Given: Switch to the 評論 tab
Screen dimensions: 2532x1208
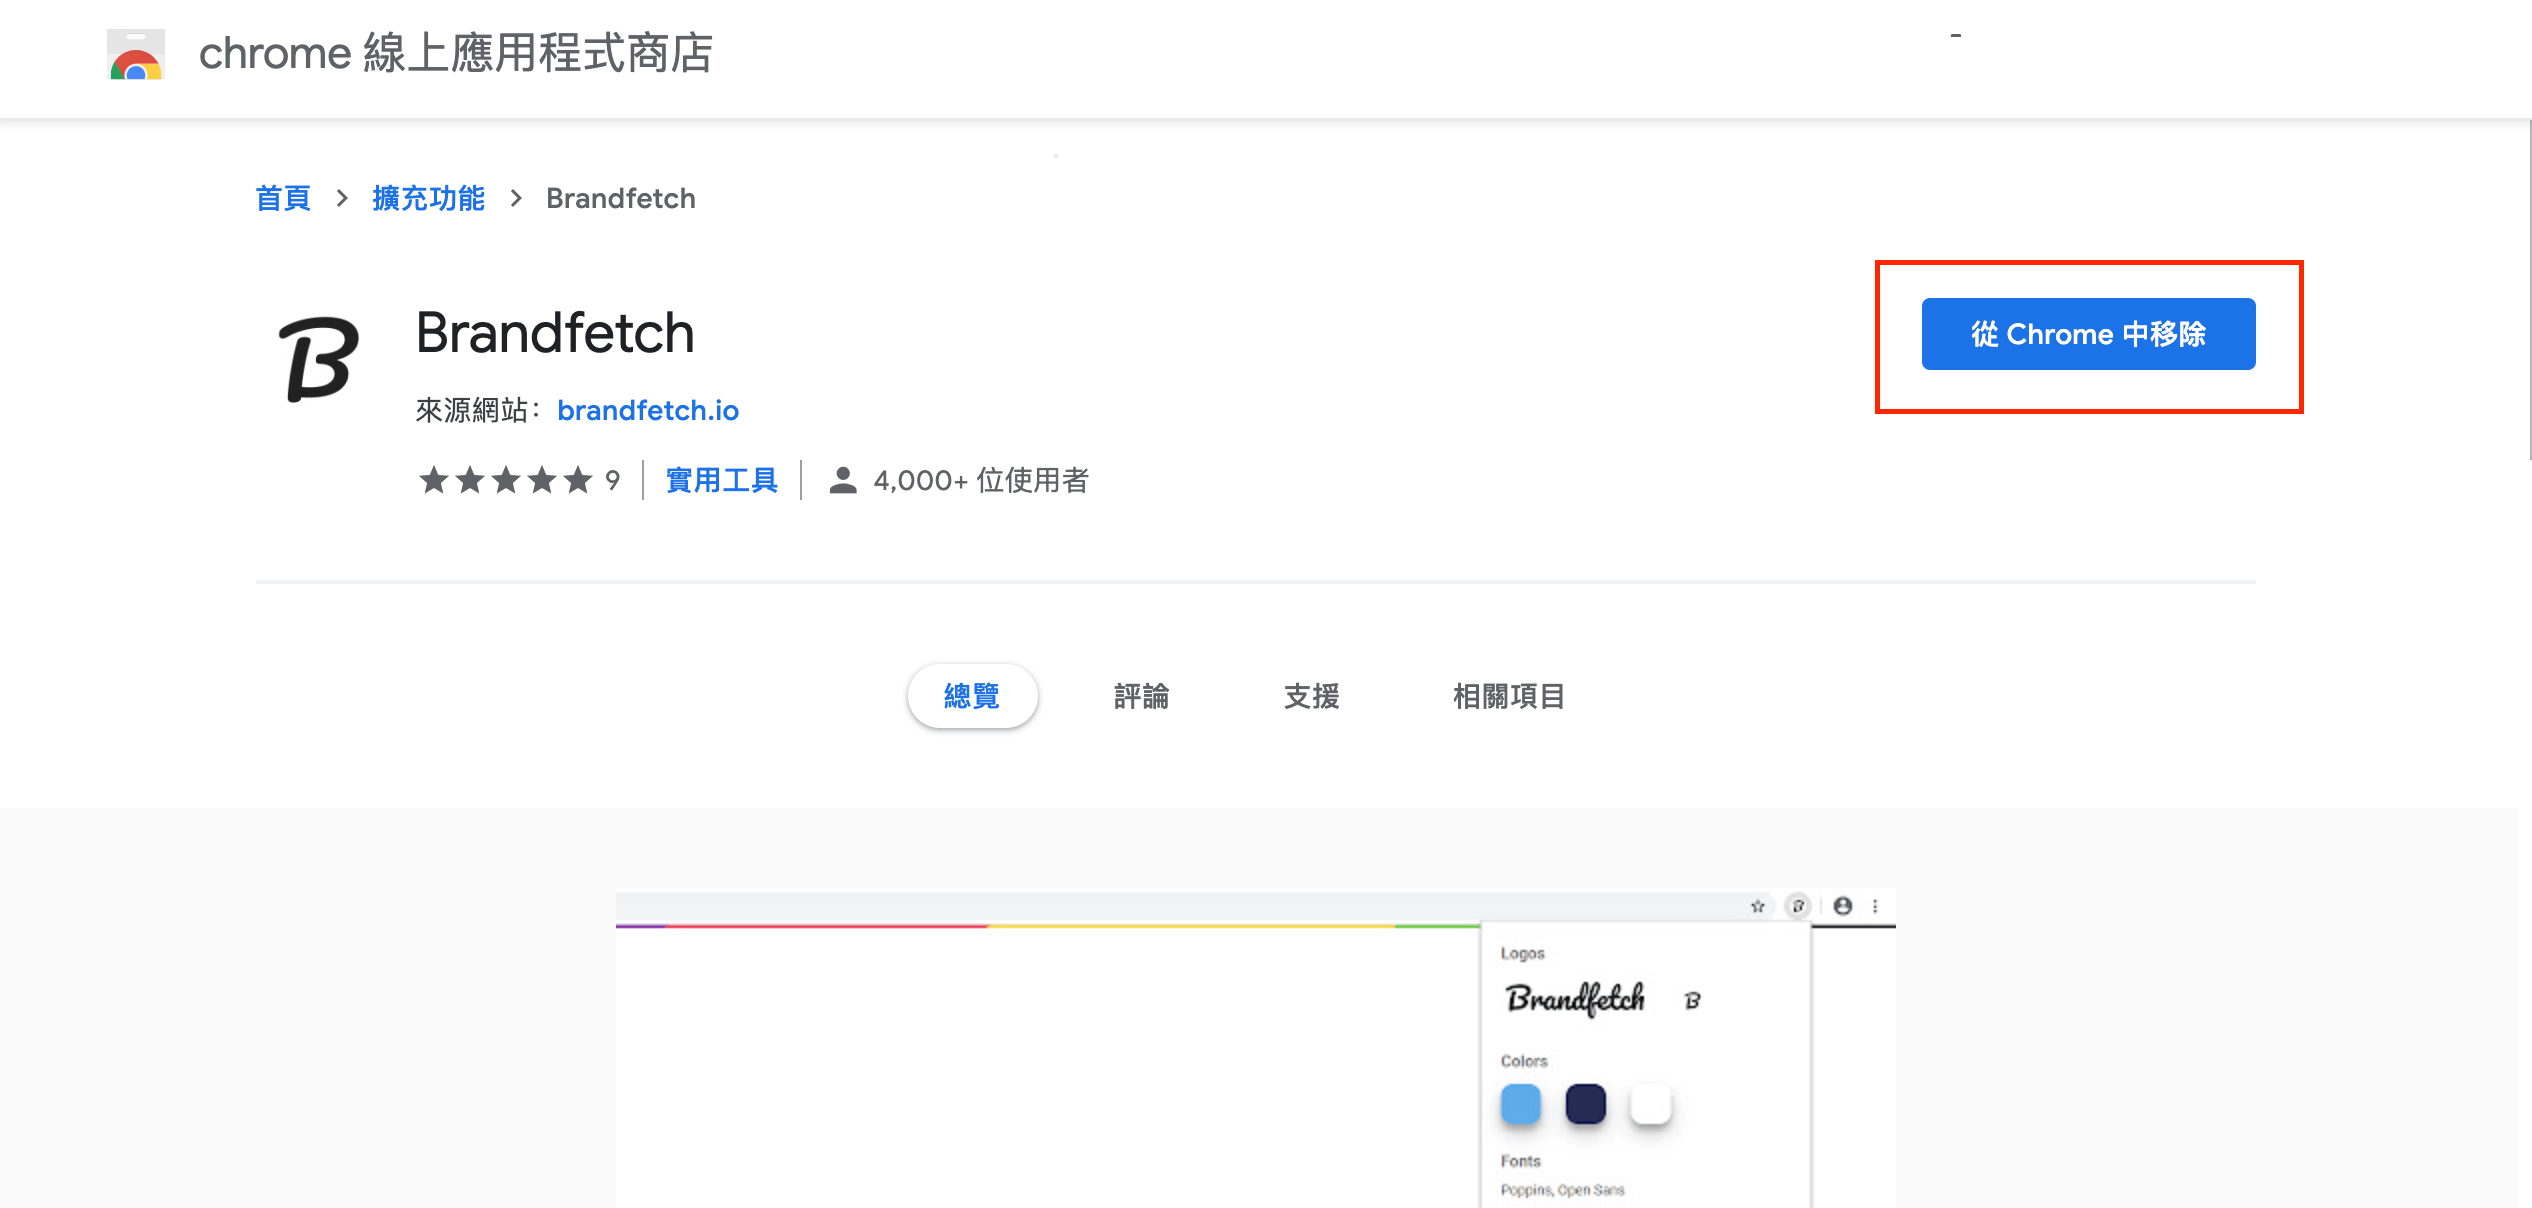Looking at the screenshot, I should pos(1141,696).
